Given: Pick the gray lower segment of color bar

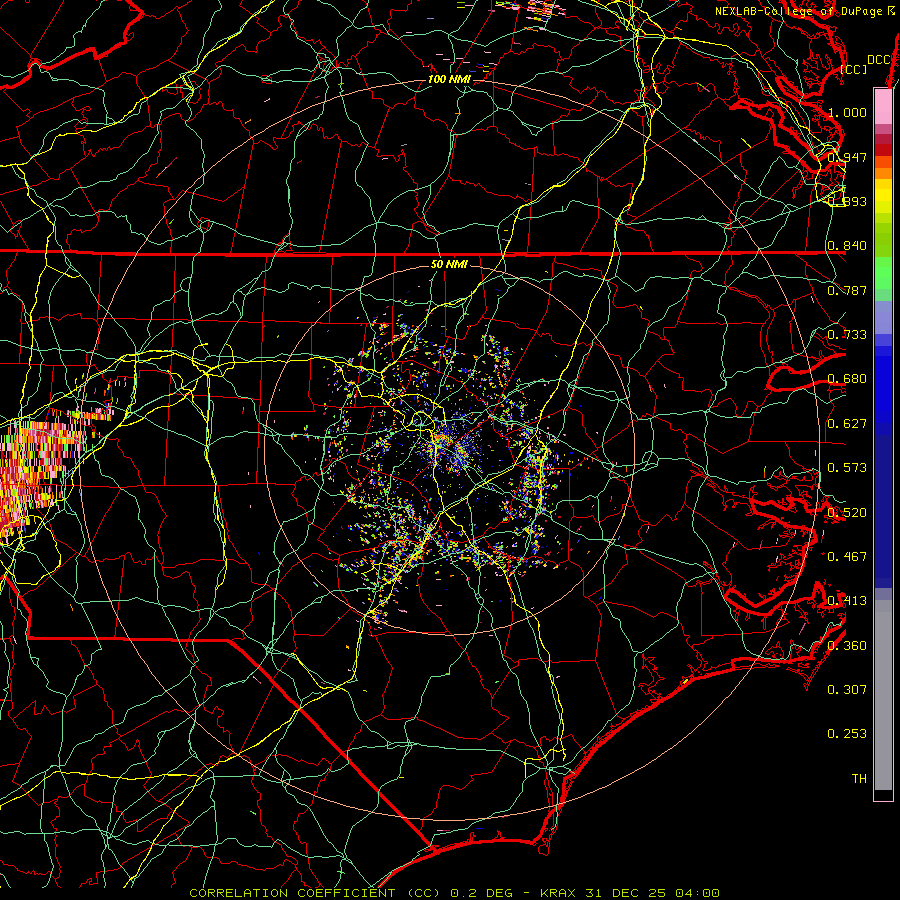Looking at the screenshot, I should [883, 695].
